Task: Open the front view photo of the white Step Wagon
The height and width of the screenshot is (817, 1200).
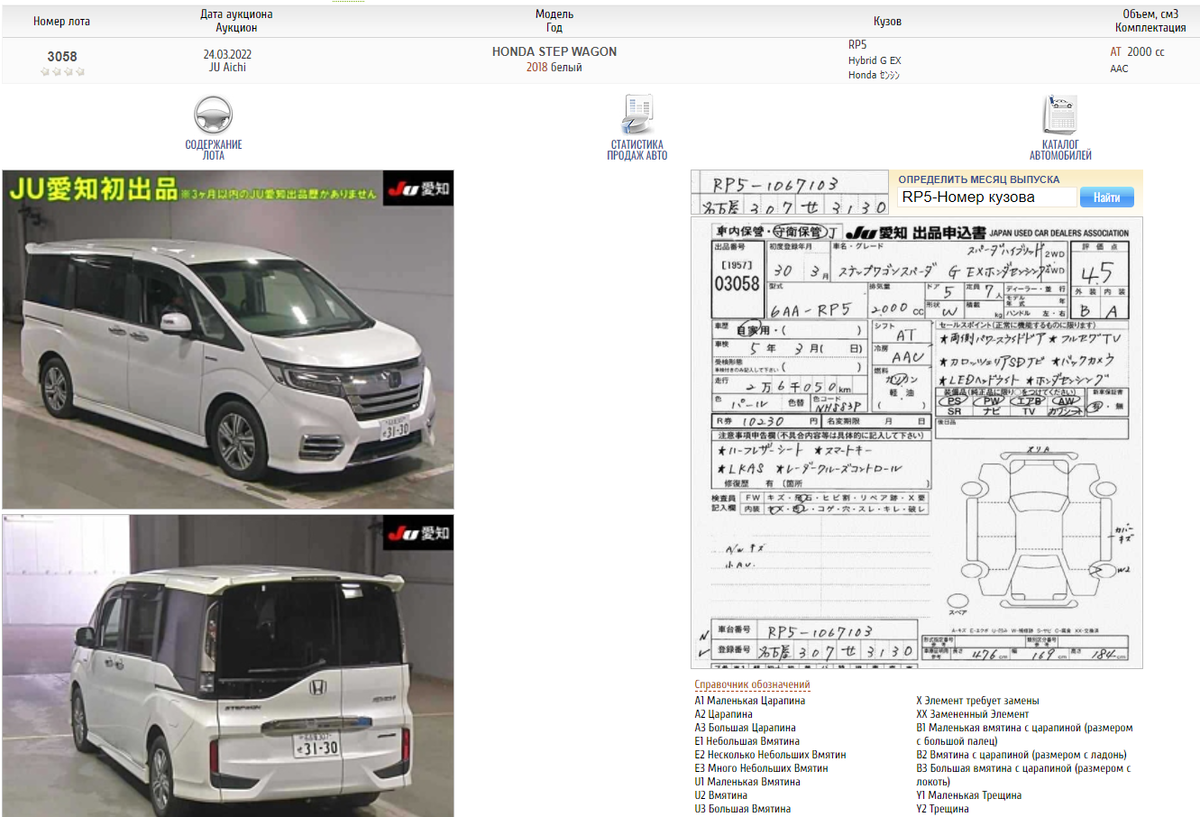Action: [x=228, y=339]
